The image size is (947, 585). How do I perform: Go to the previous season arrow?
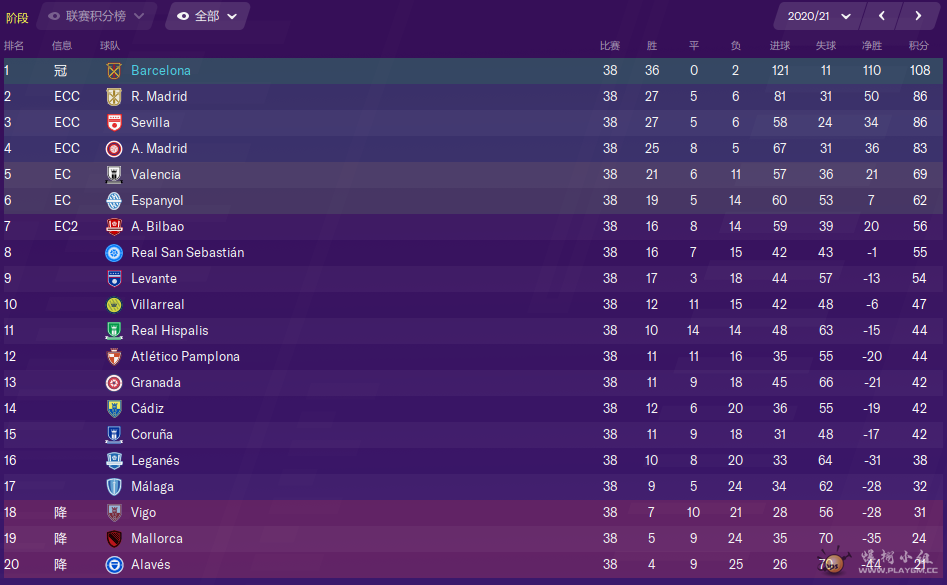tap(882, 16)
